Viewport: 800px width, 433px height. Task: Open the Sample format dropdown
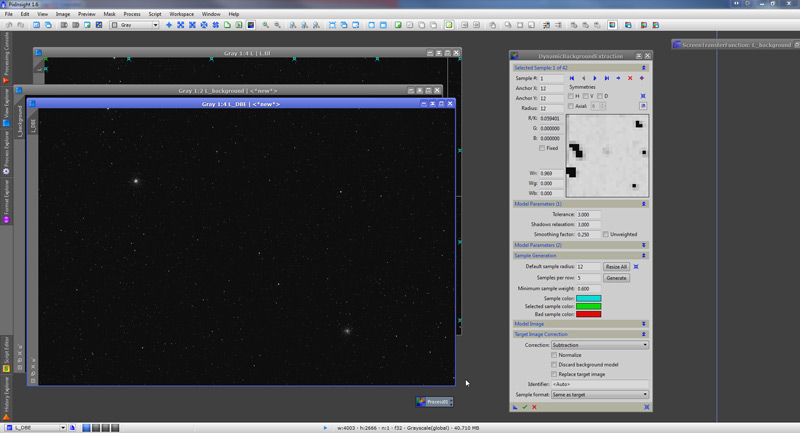[599, 394]
